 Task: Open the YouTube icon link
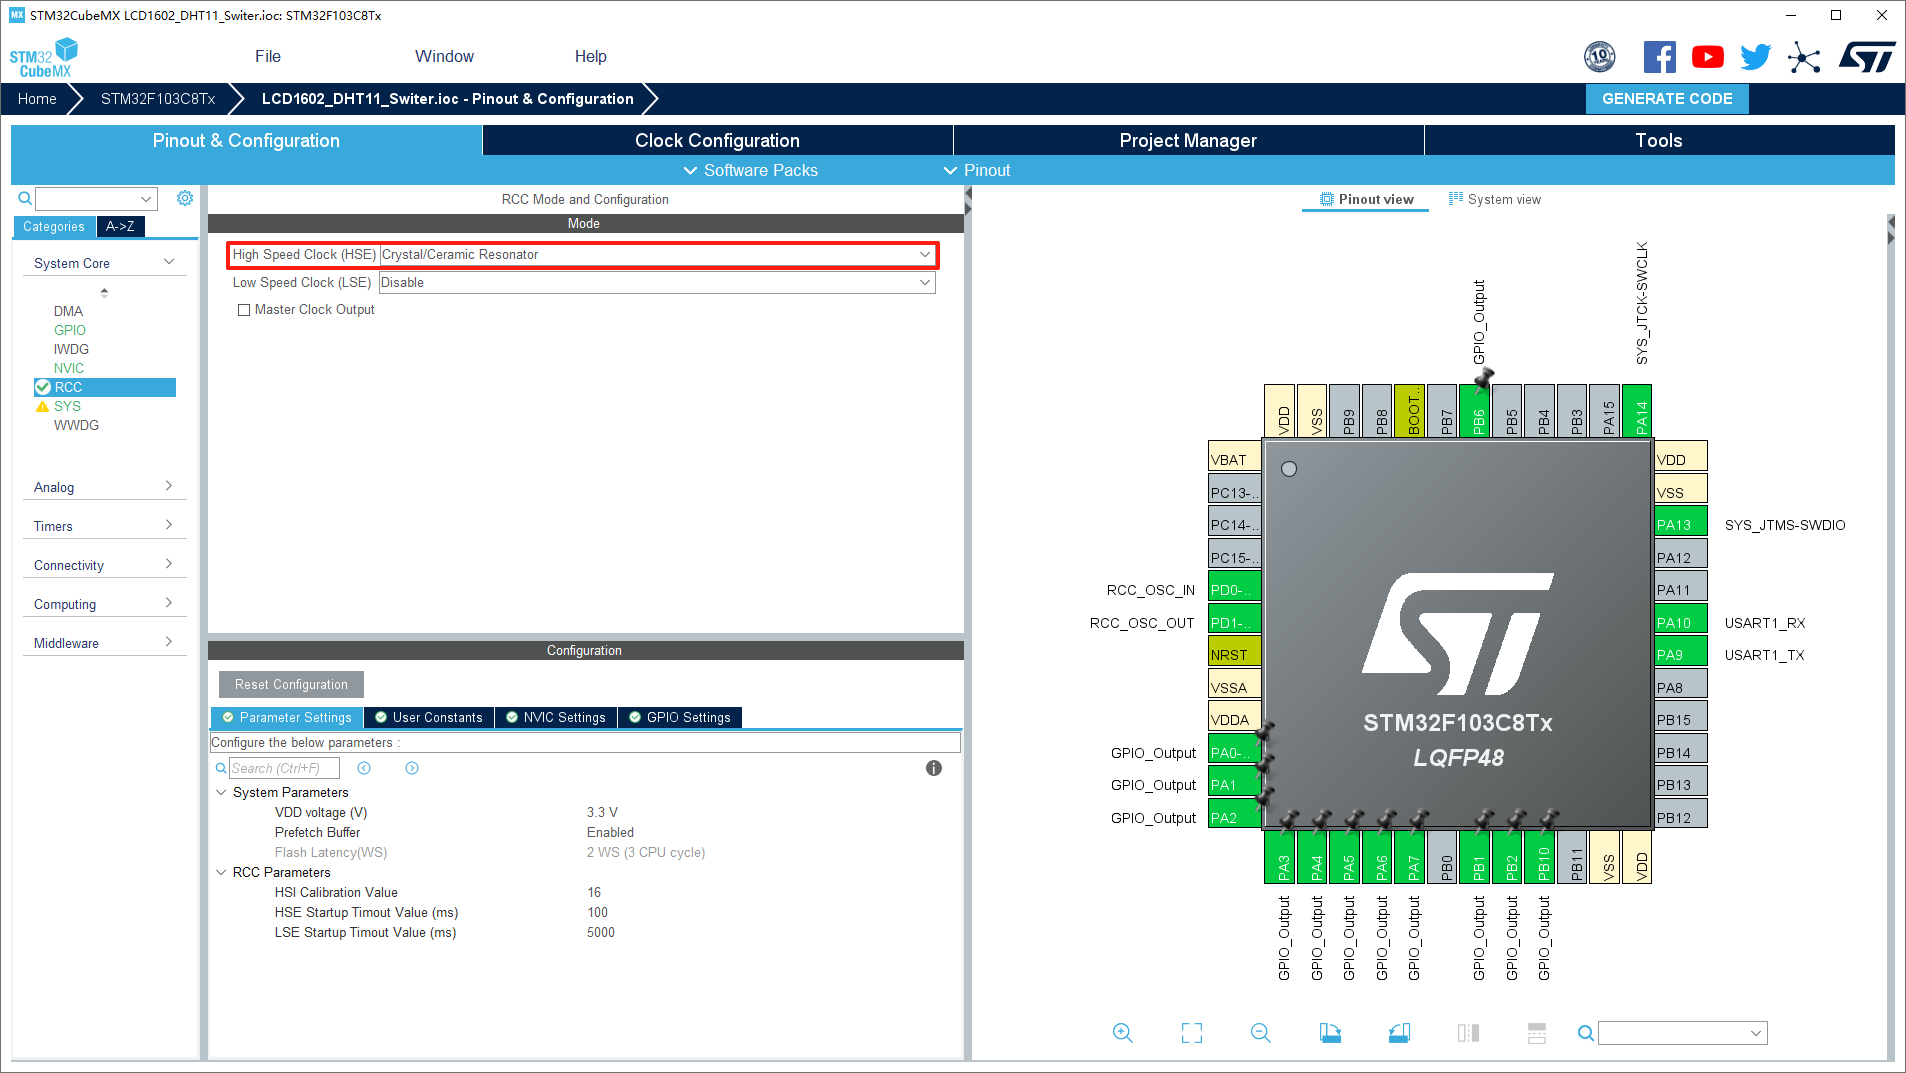coord(1707,57)
